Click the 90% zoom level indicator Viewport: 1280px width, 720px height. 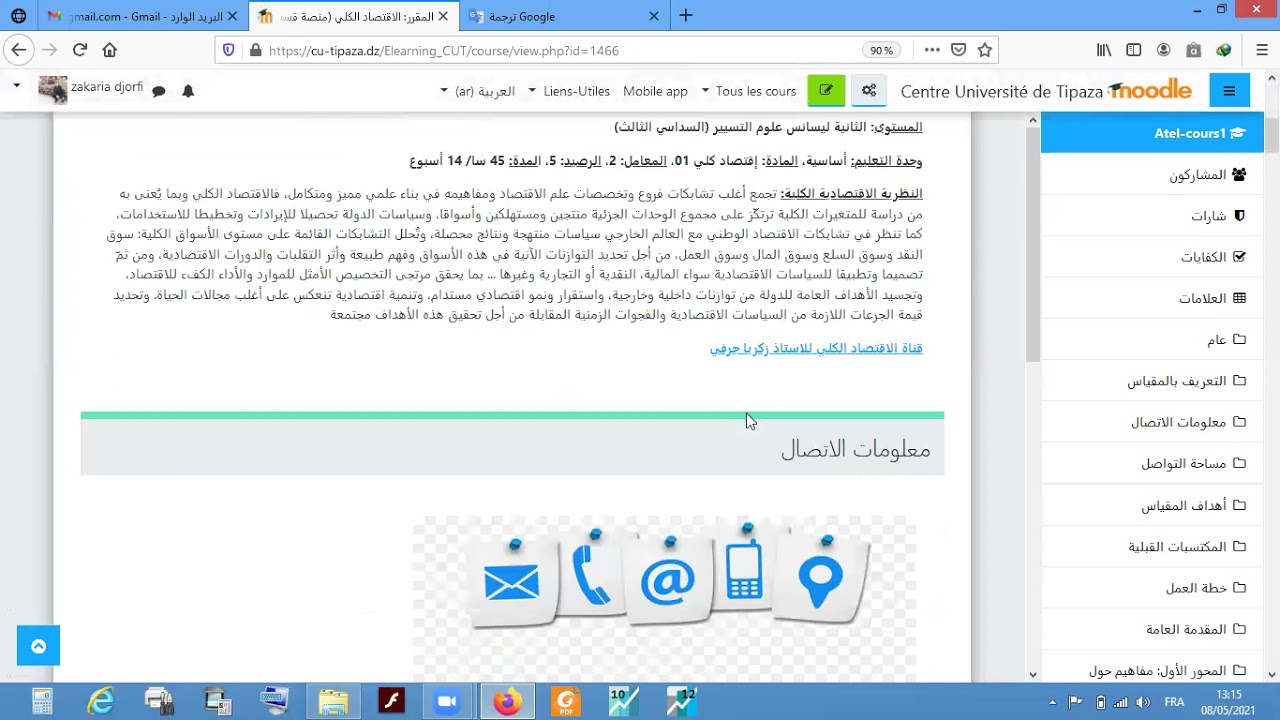881,50
